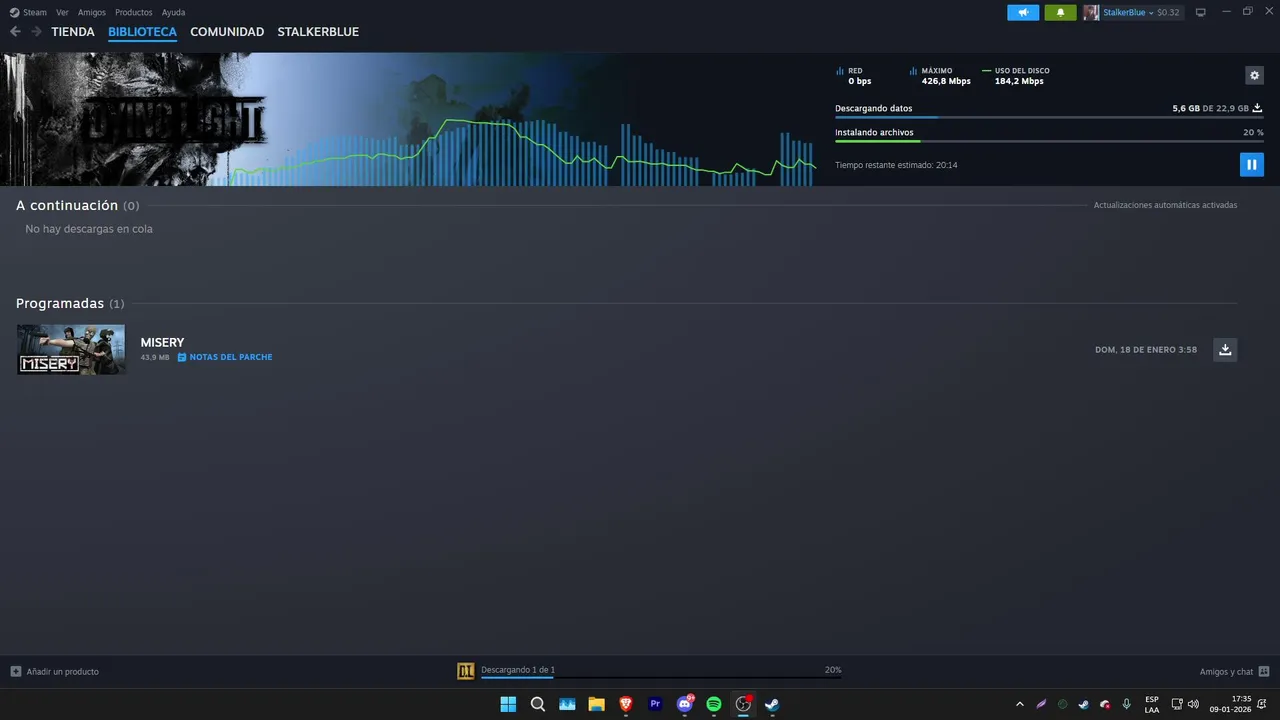The width and height of the screenshot is (1280, 720).
Task: Open the green notifications bell
Action: 1060,12
